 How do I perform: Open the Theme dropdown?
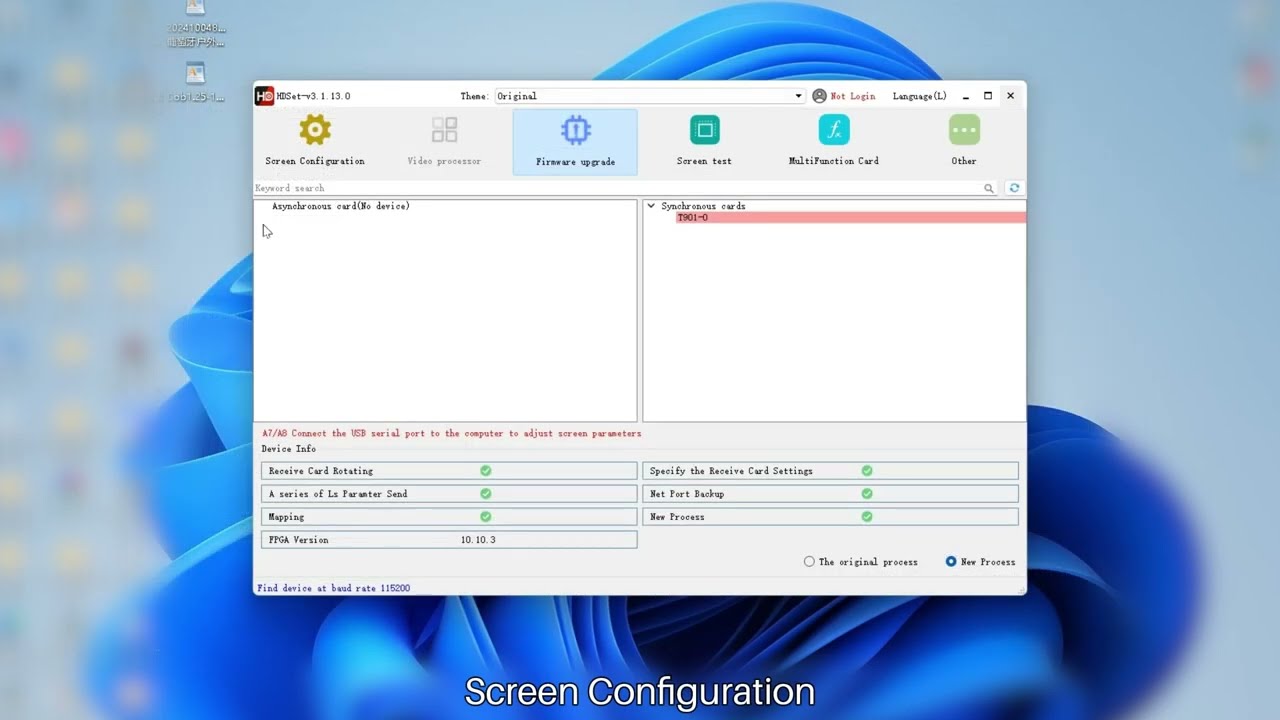click(x=649, y=96)
